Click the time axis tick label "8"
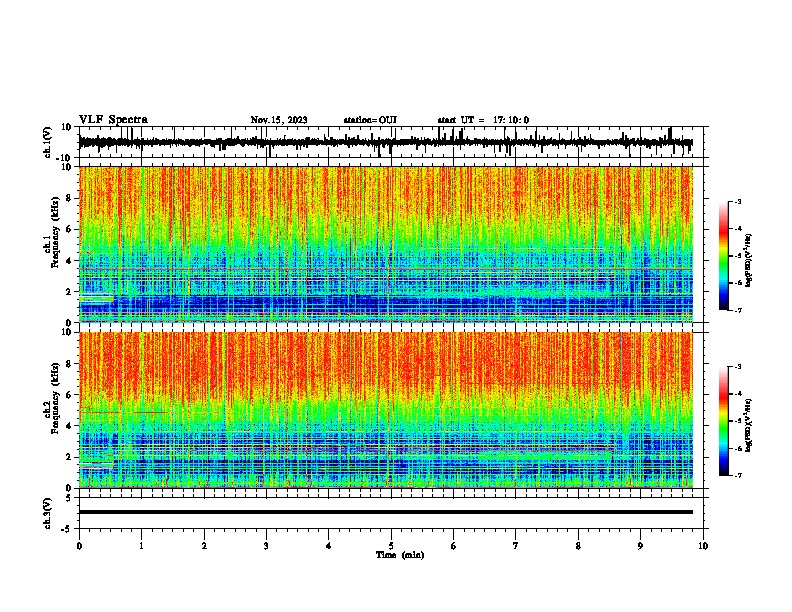This screenshot has height=612, width=792. coord(578,546)
